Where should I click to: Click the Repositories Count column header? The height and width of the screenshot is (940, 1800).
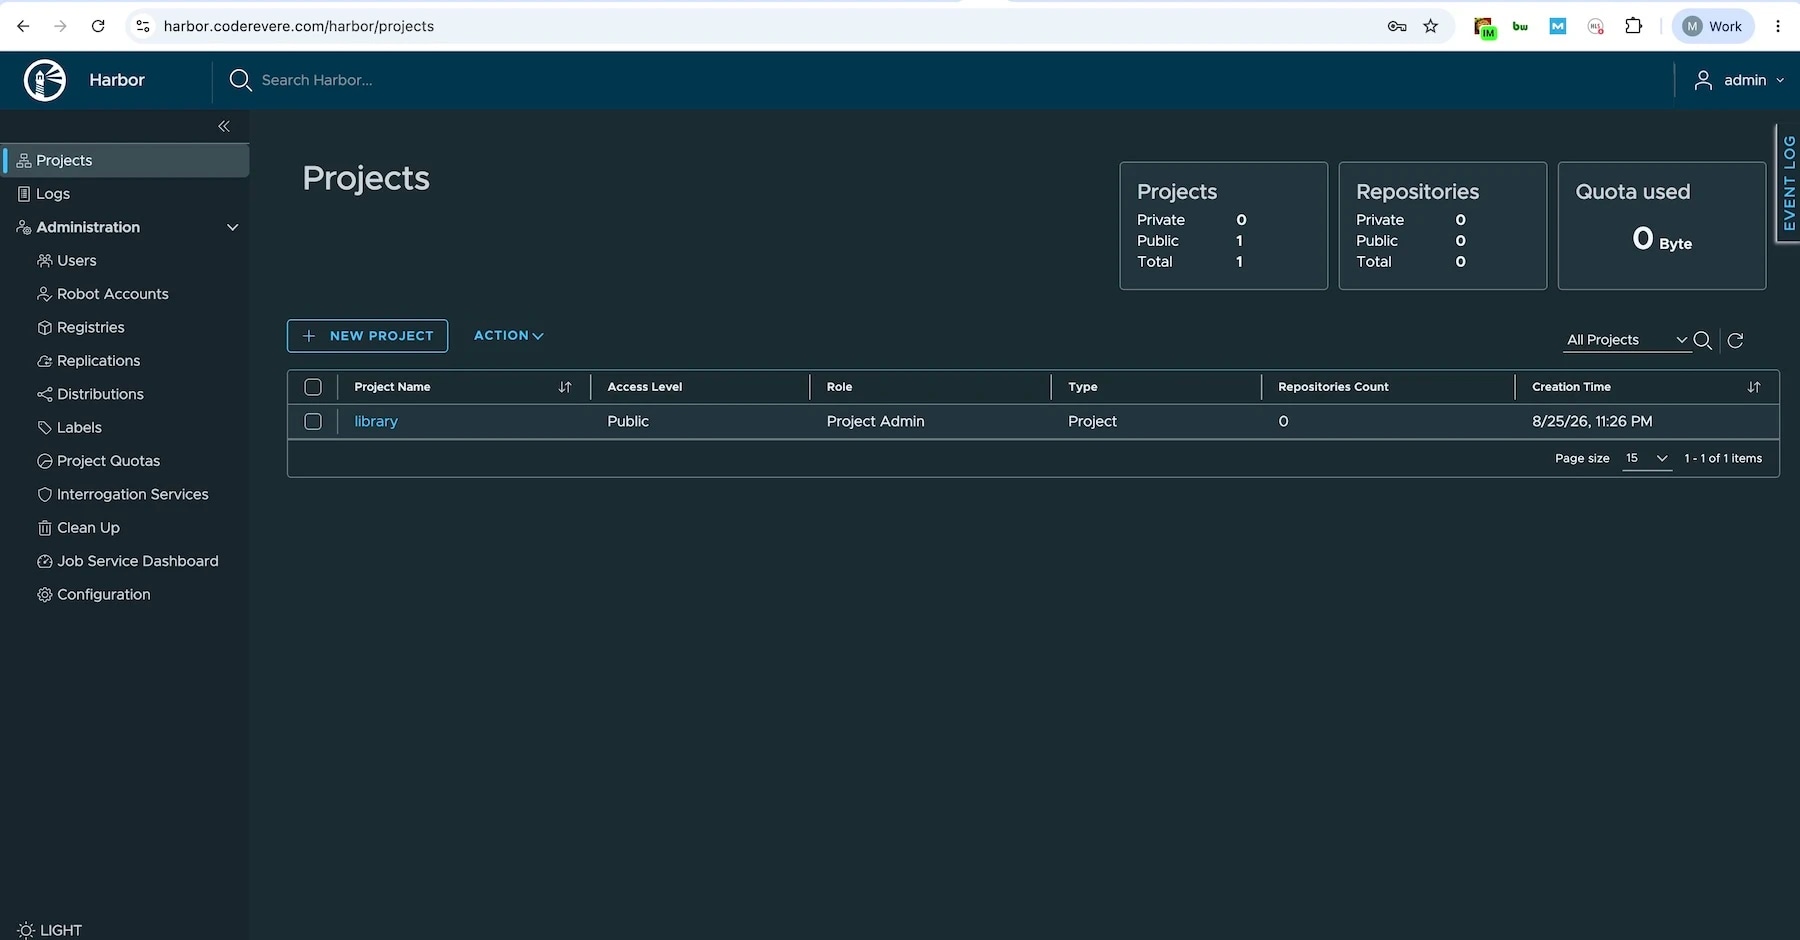1333,387
